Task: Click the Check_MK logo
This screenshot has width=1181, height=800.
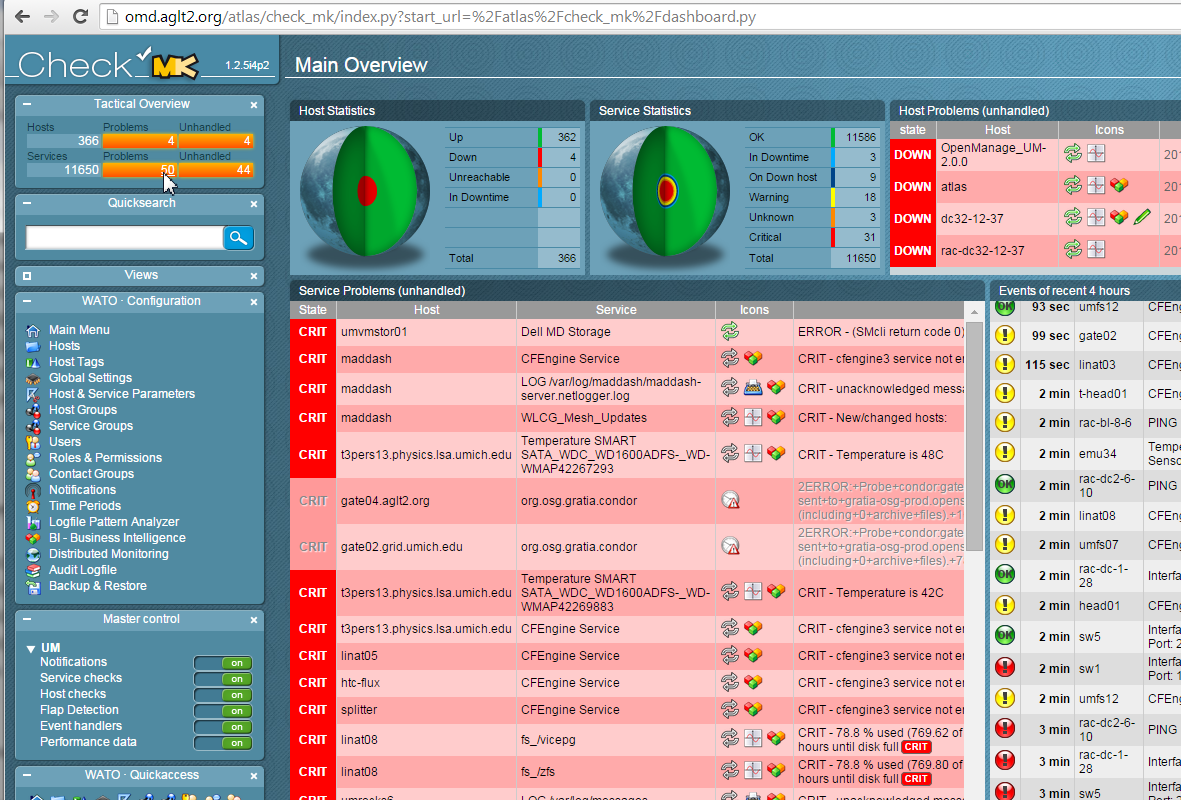Action: click(108, 65)
